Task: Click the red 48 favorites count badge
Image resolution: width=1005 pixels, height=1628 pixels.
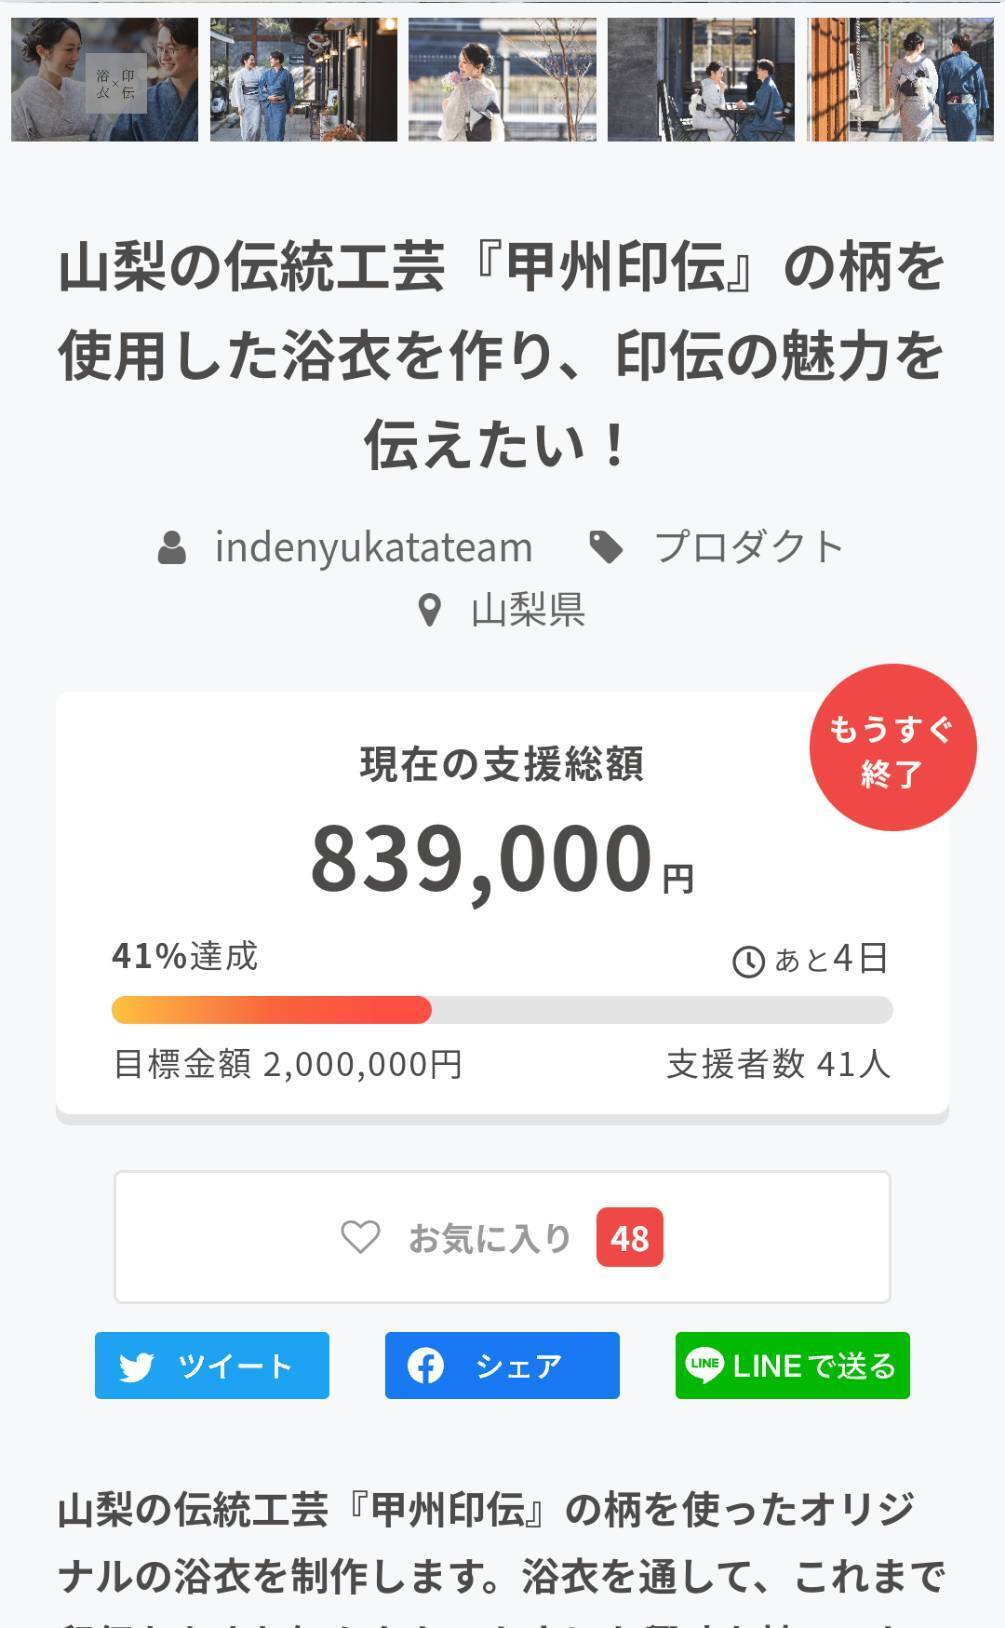Action: click(630, 1238)
